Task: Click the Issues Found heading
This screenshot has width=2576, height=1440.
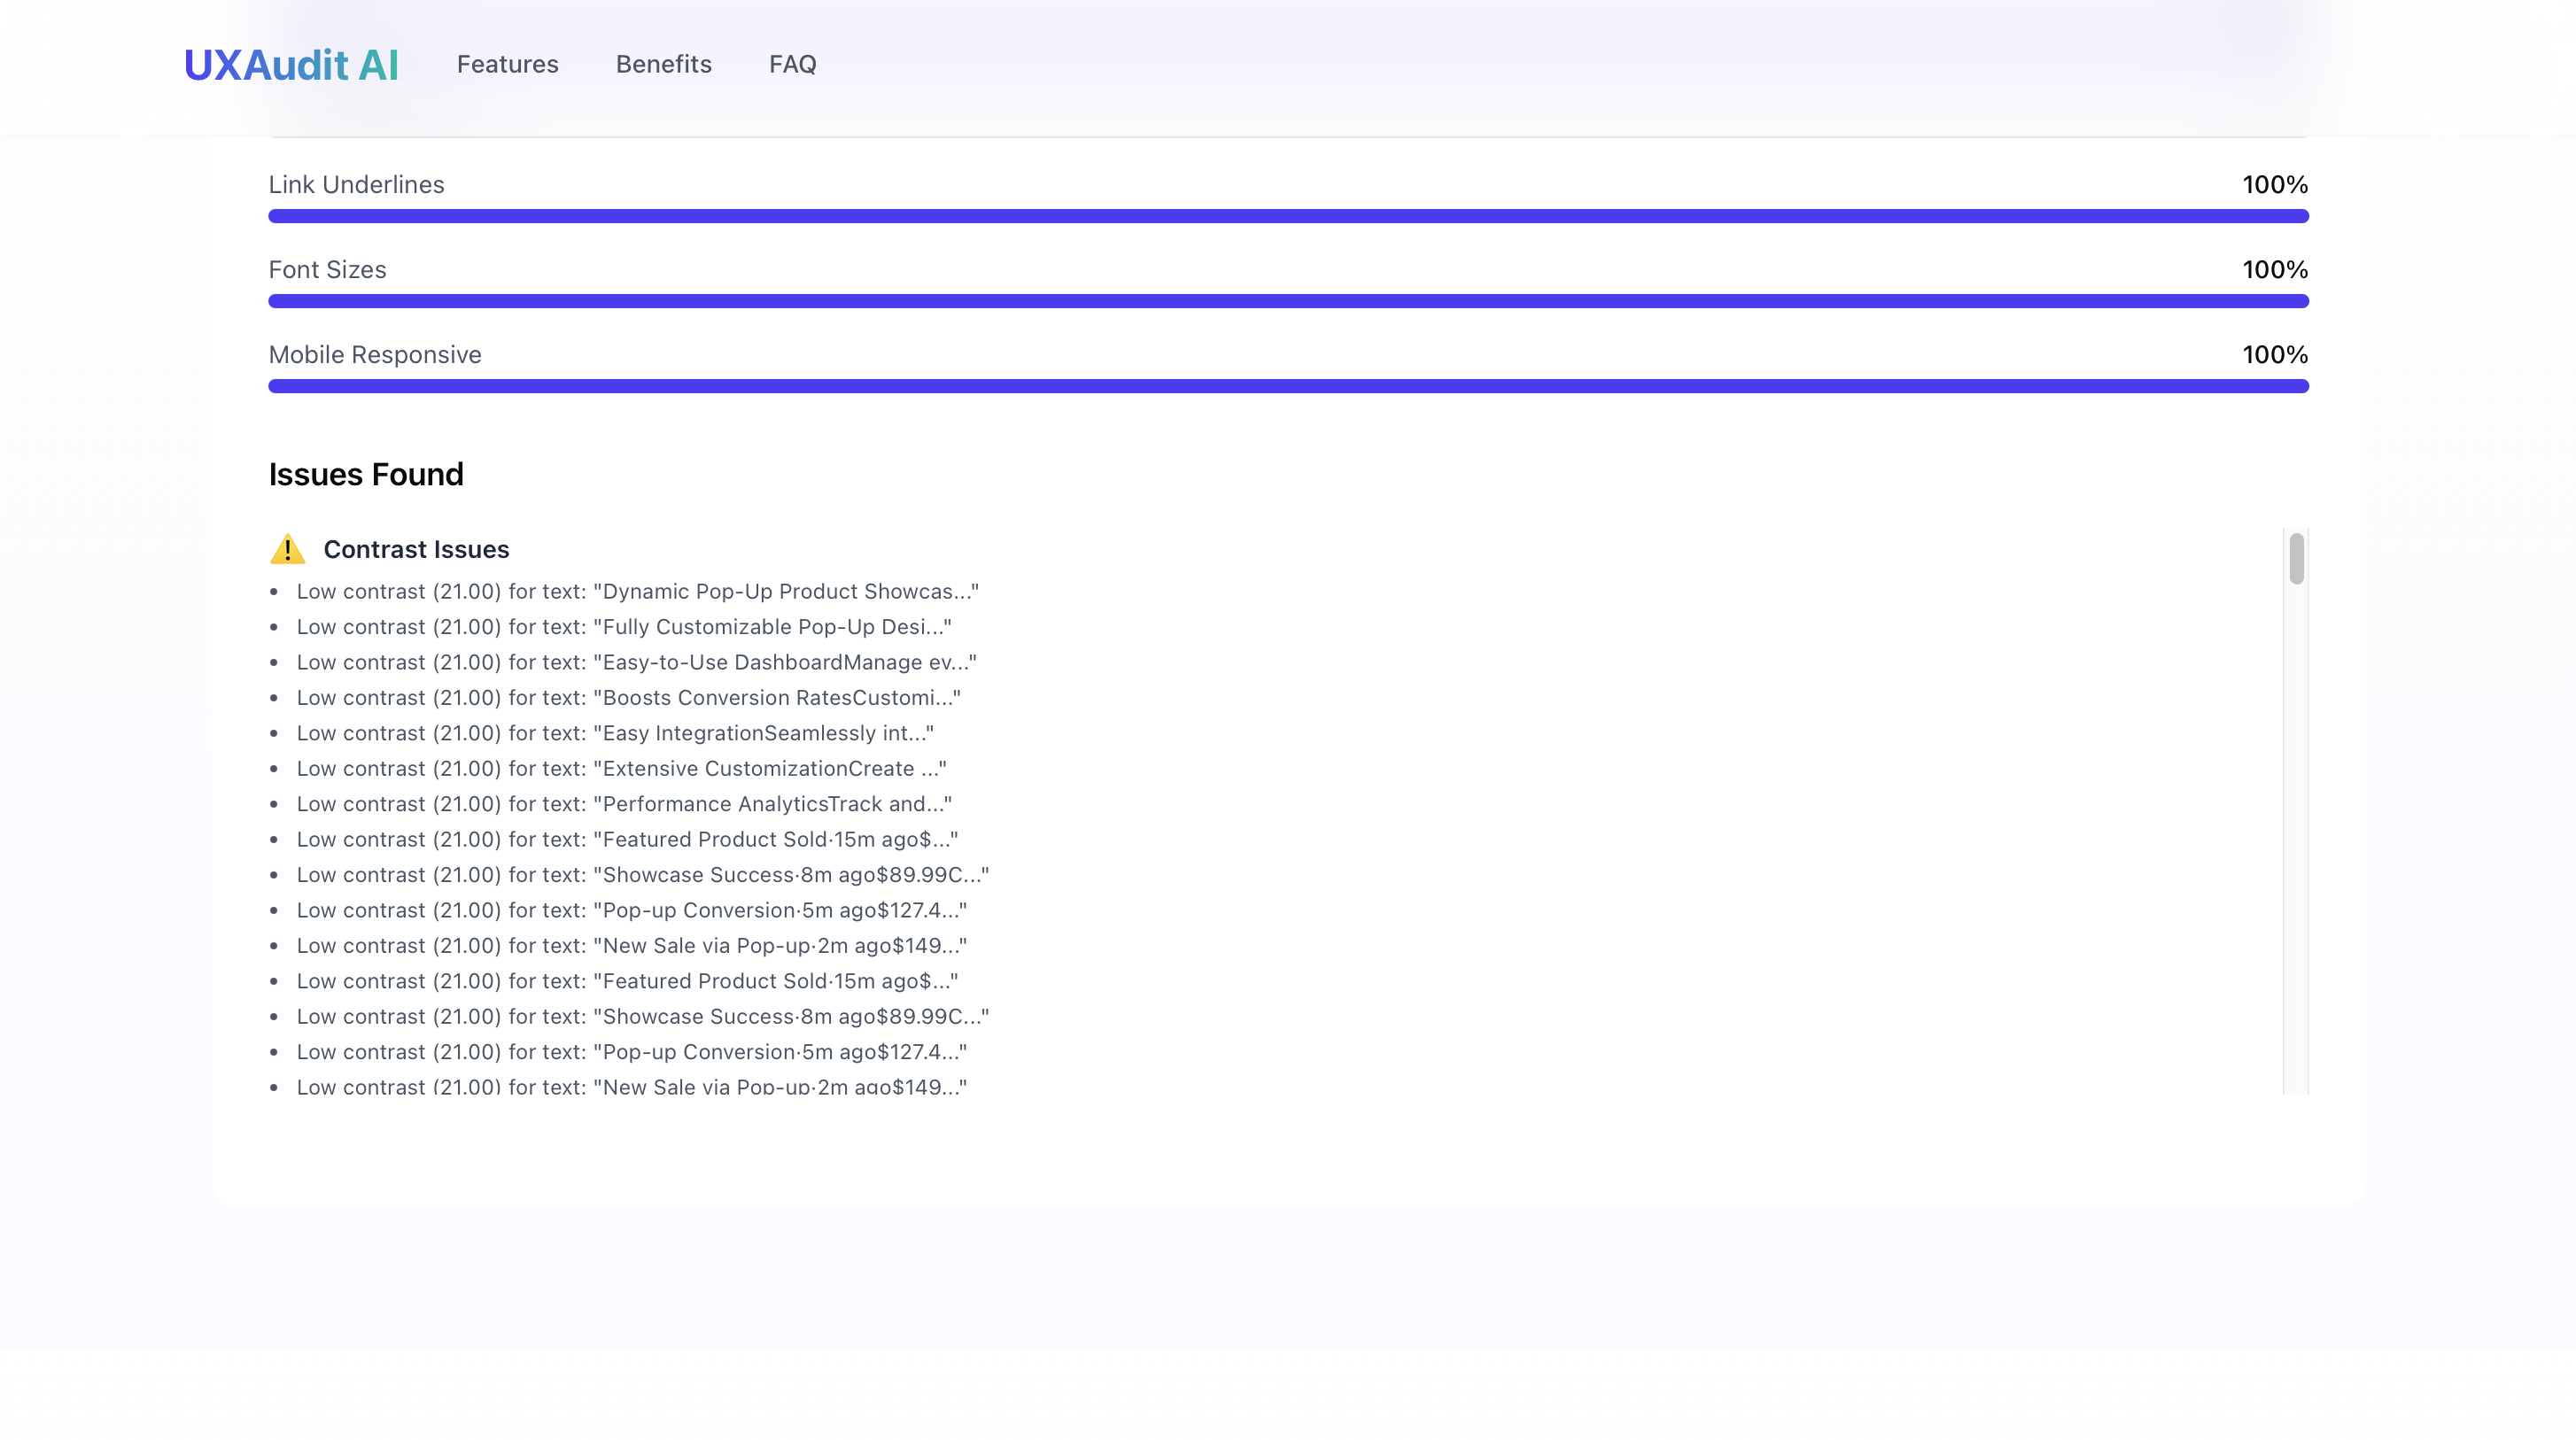Action: tap(366, 474)
